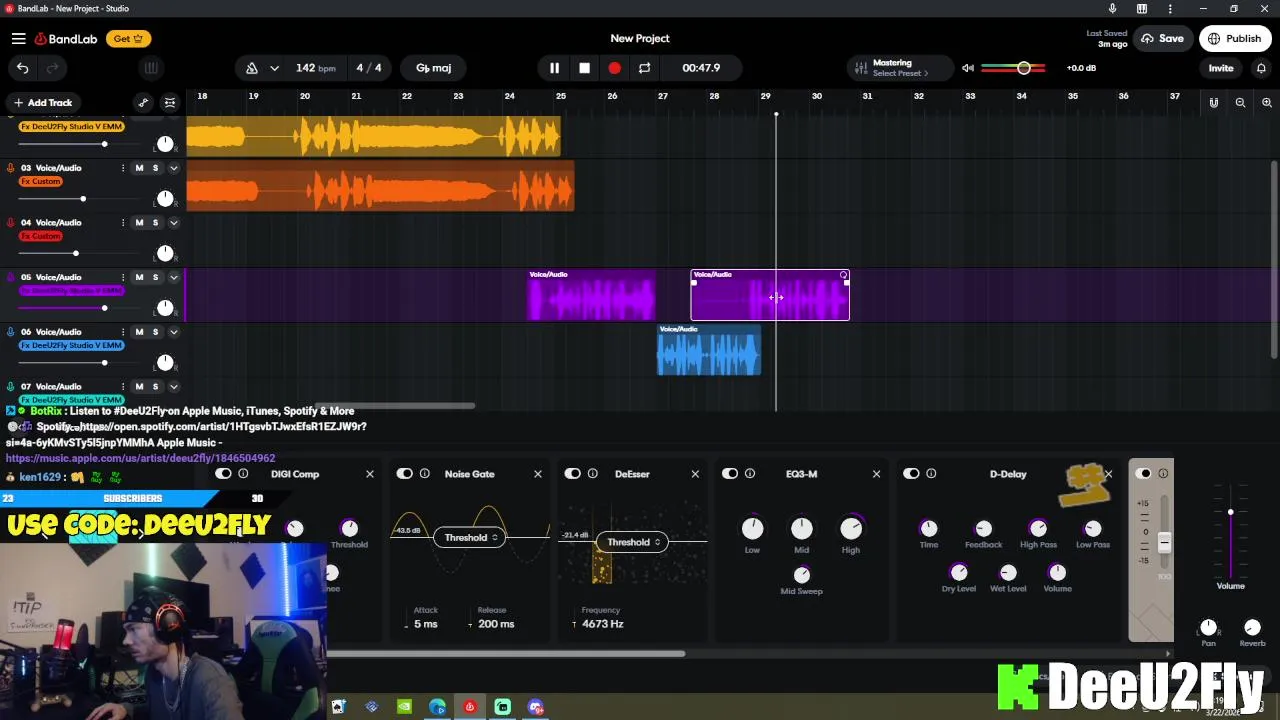Remove the EQ3-M effect
The width and height of the screenshot is (1280, 720).
click(876, 474)
